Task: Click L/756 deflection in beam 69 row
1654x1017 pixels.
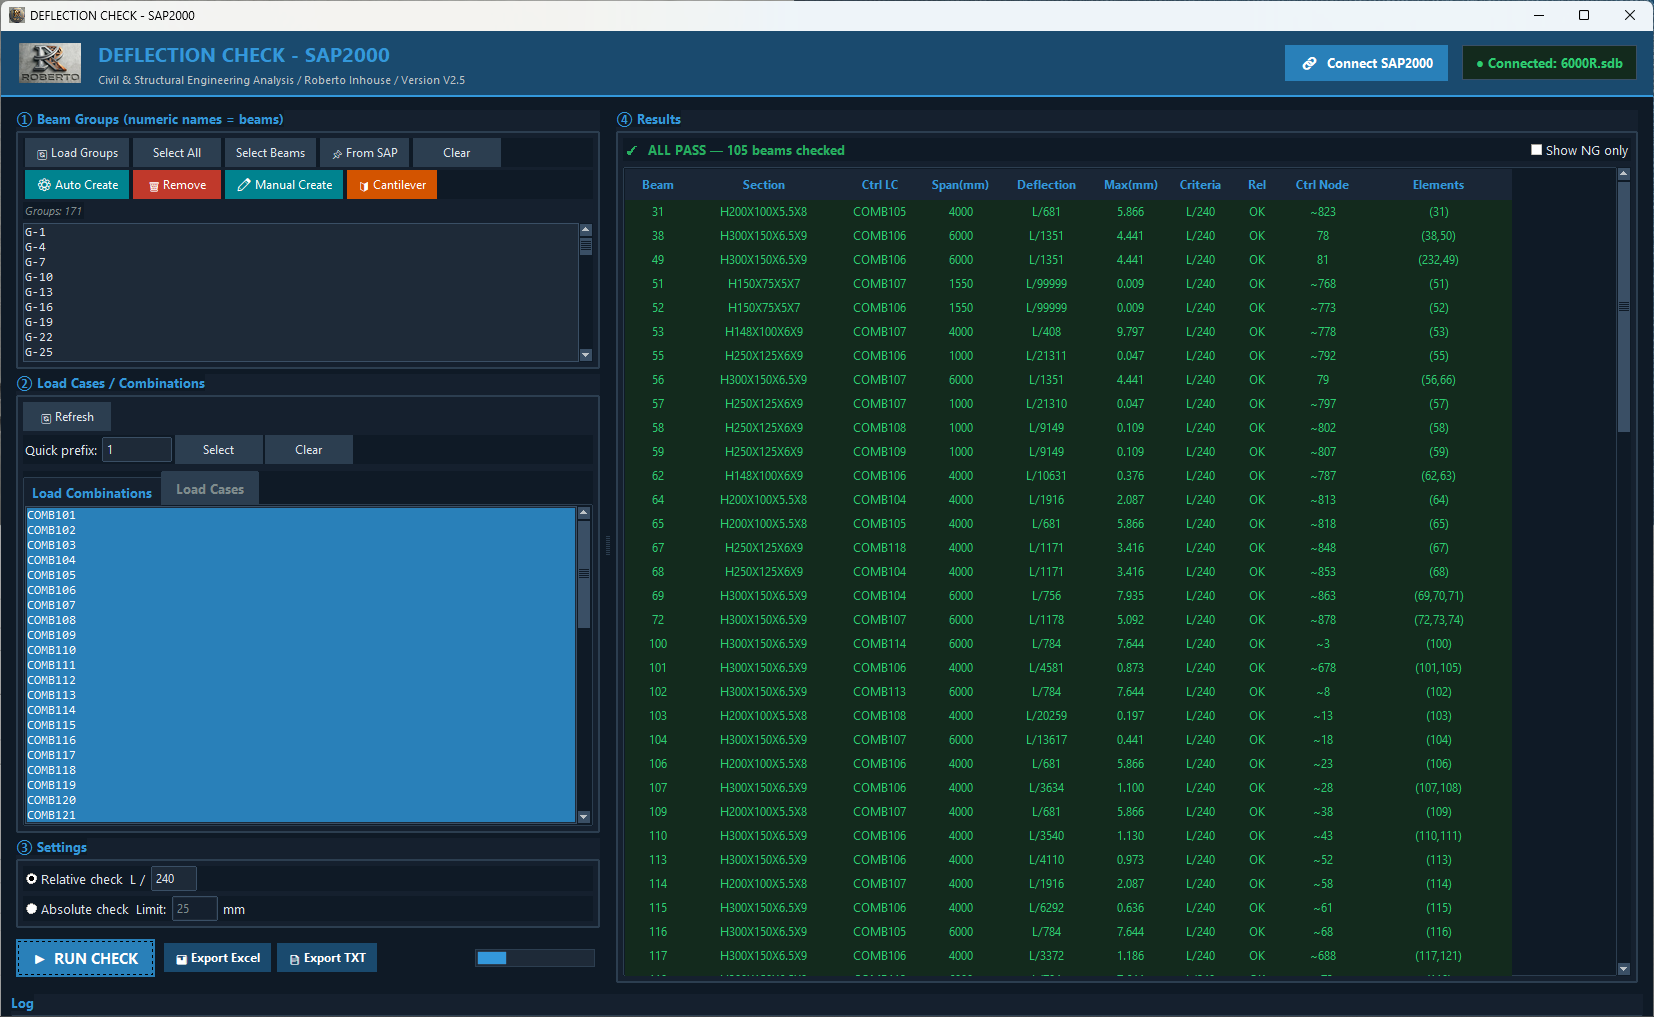Action: (1047, 596)
